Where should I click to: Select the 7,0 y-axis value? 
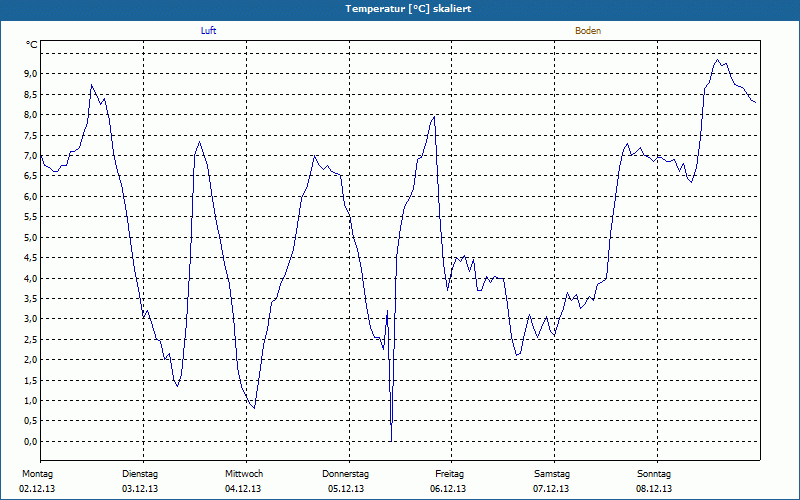click(31, 156)
